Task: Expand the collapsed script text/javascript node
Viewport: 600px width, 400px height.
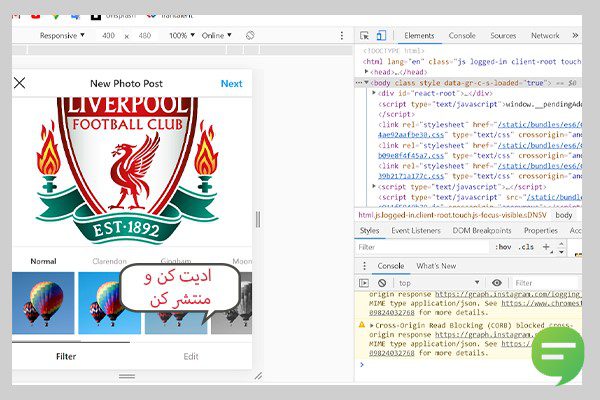Action: click(374, 186)
